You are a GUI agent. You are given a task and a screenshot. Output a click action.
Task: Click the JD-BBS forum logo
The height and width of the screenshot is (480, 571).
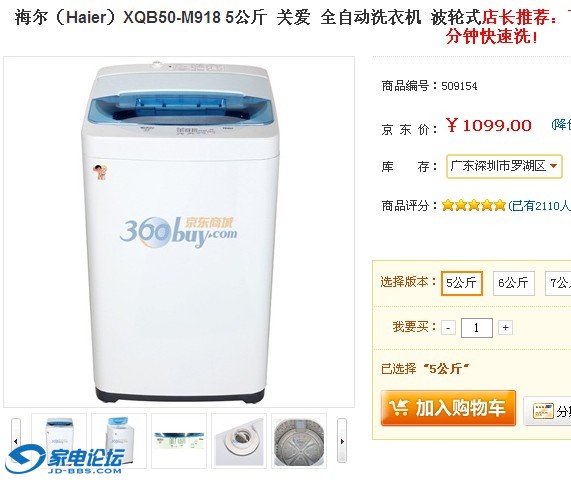pos(65,459)
